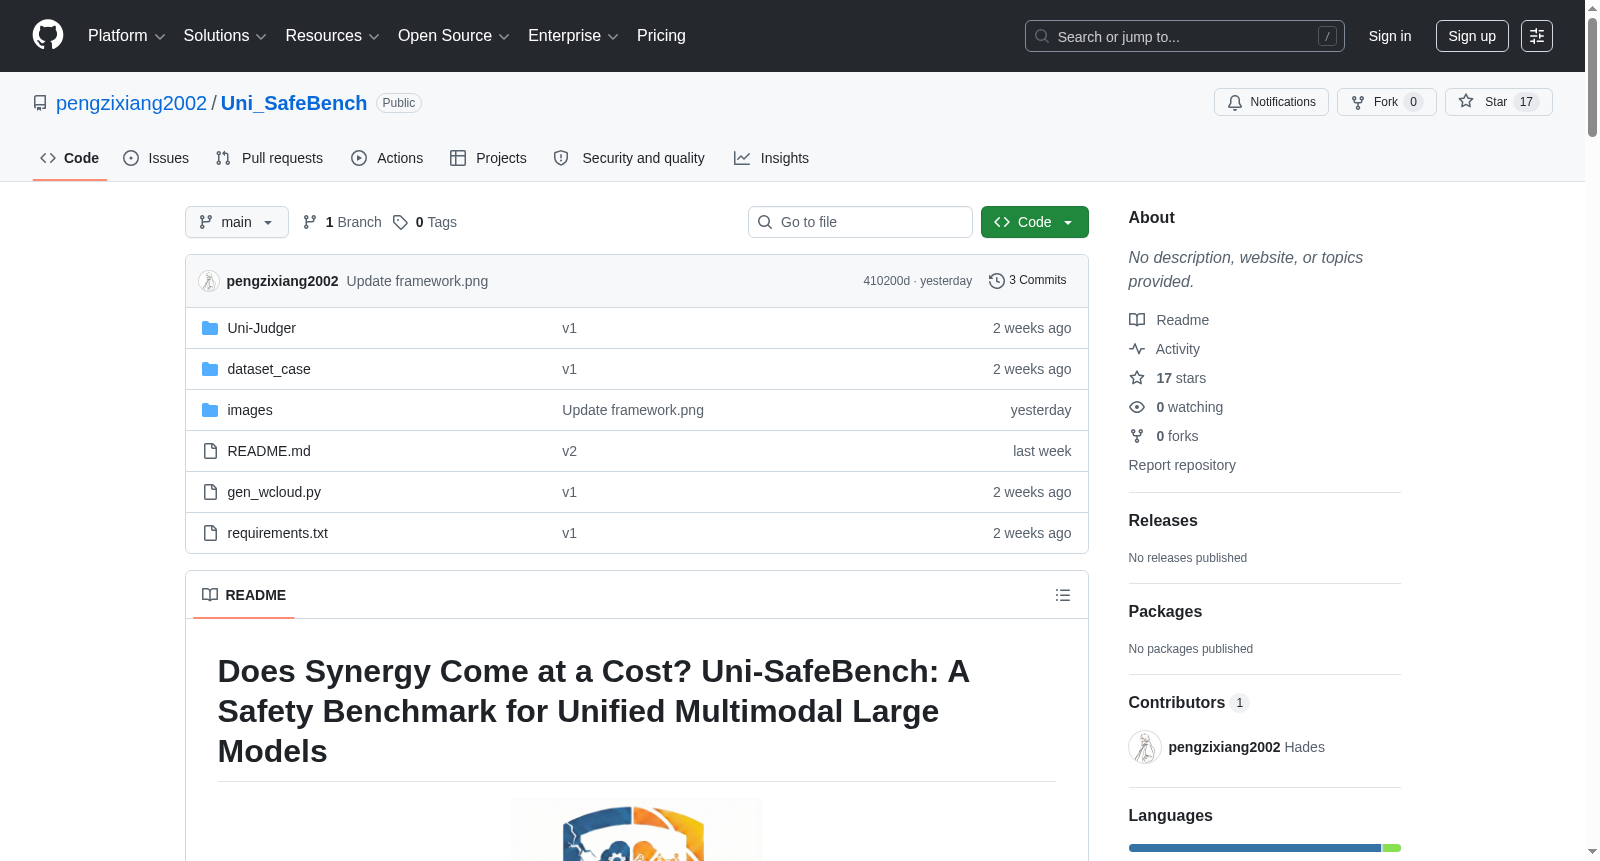Click the Search or jump to field
Image resolution: width=1600 pixels, height=861 pixels.
[x=1185, y=36]
